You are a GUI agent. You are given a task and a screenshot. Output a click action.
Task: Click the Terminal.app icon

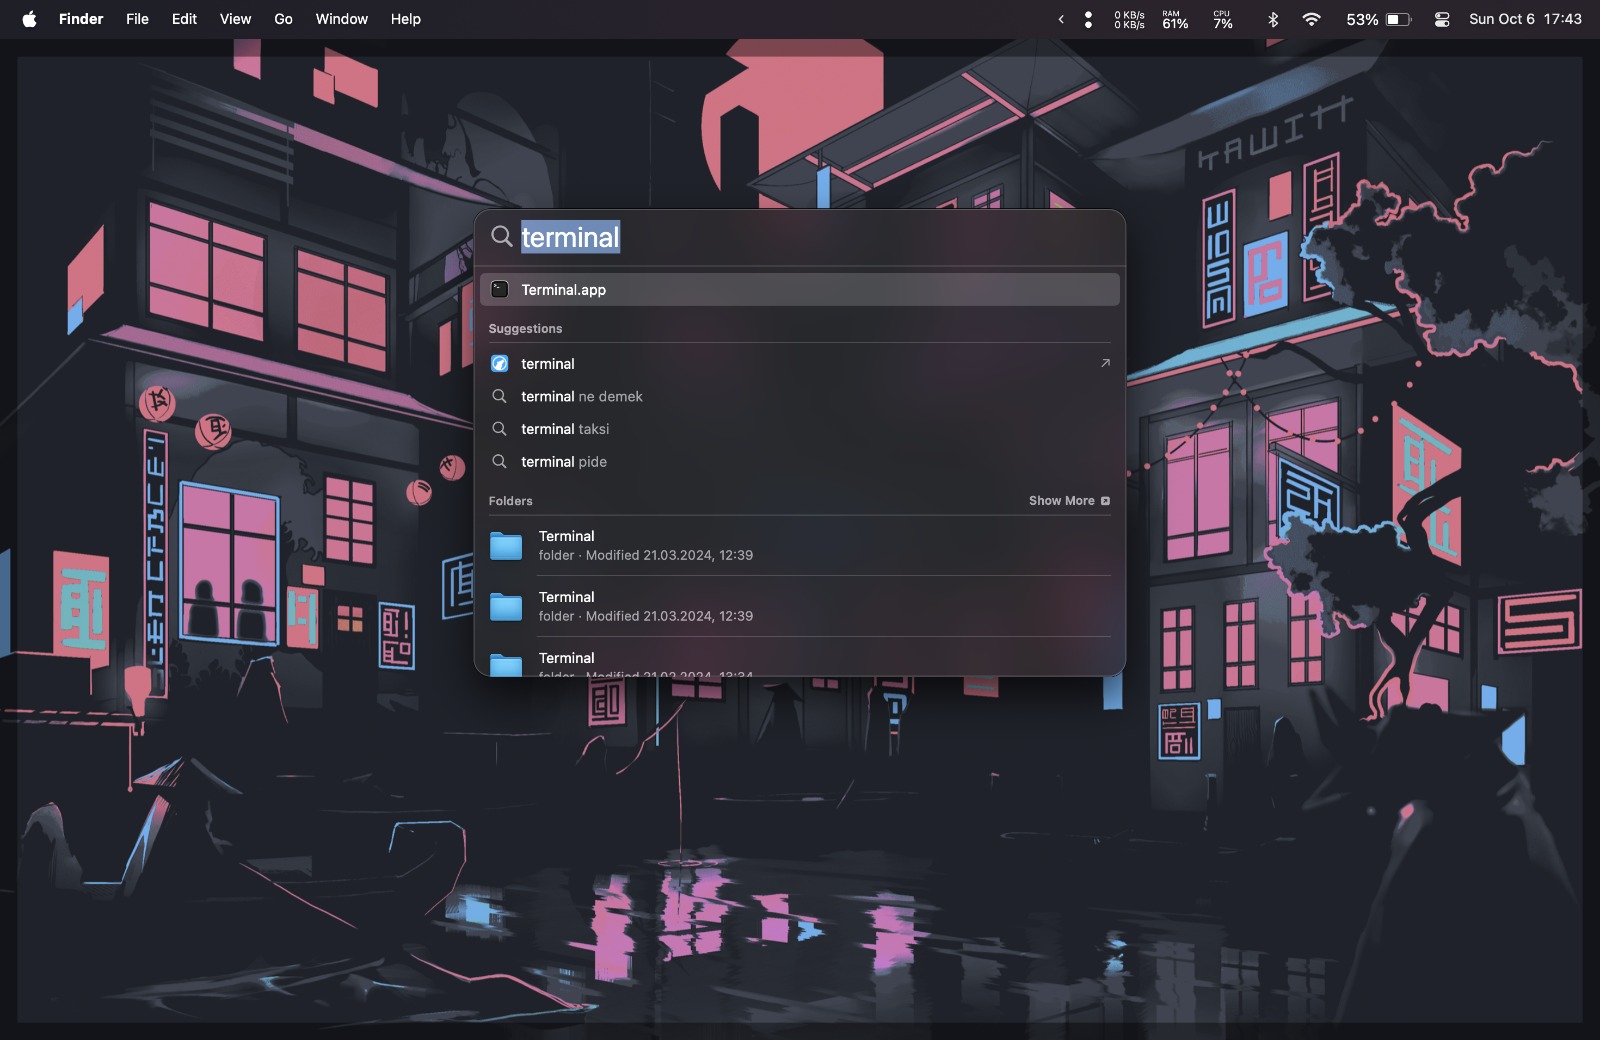point(500,290)
